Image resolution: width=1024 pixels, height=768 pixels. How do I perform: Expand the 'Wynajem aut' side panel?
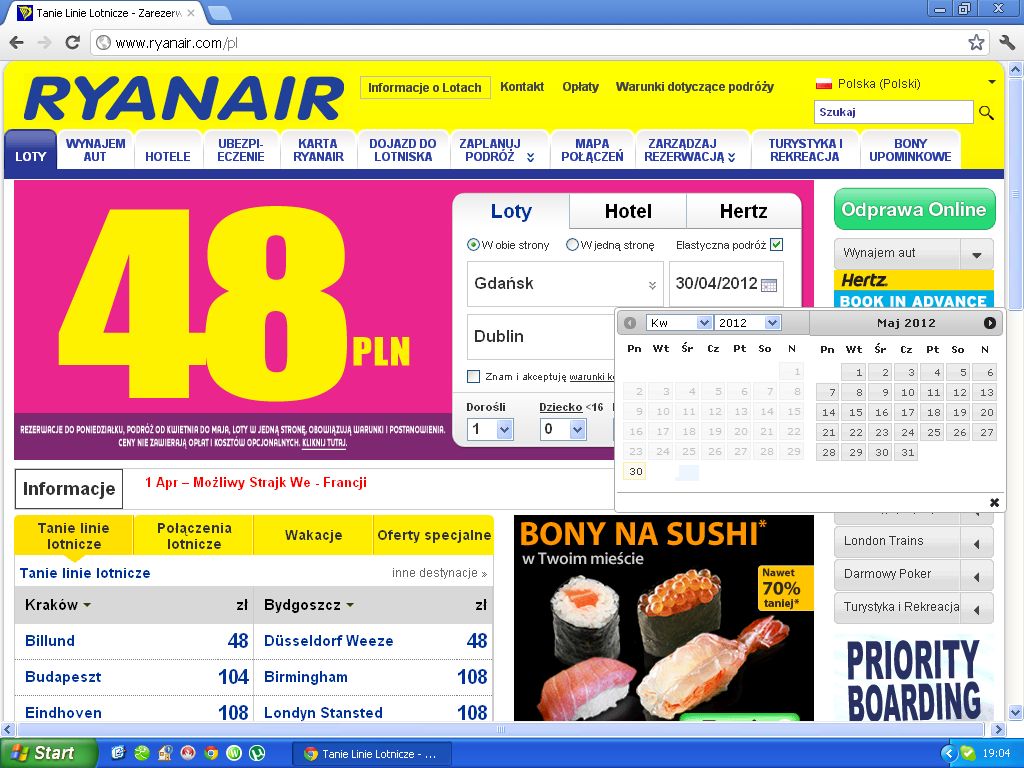pyautogui.click(x=914, y=253)
